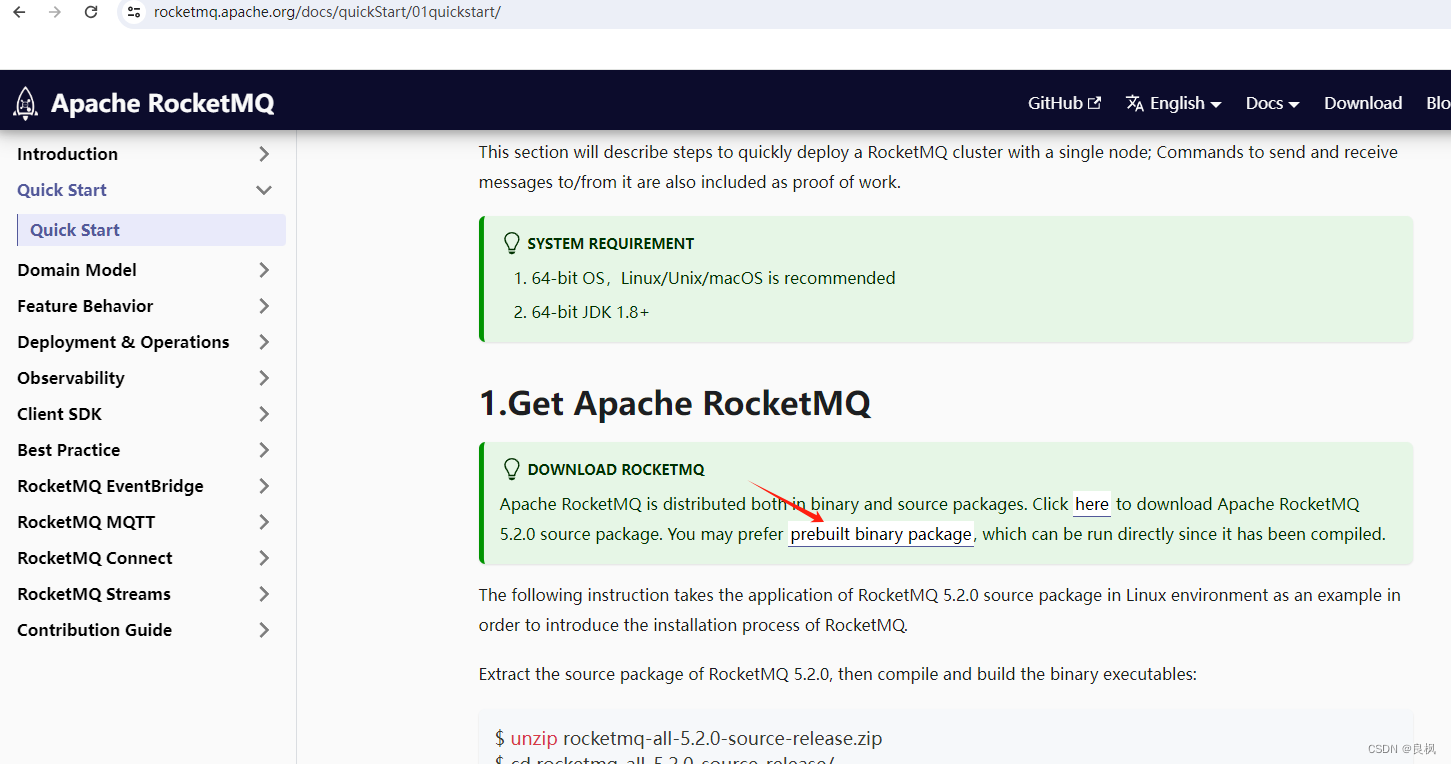Reload the page using the refresh icon
The width and height of the screenshot is (1451, 764).
click(90, 12)
